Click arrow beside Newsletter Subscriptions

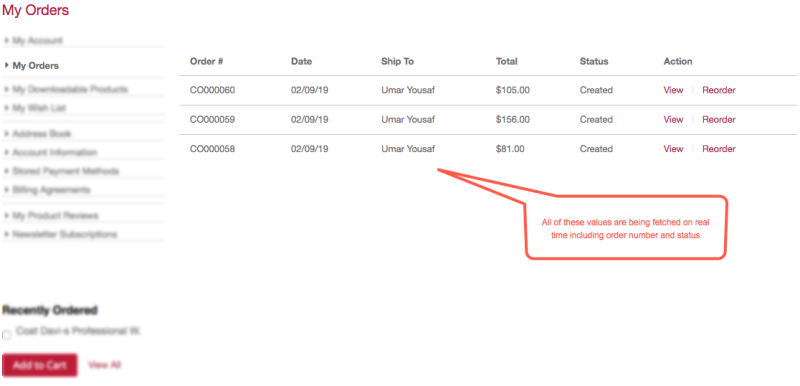point(7,234)
